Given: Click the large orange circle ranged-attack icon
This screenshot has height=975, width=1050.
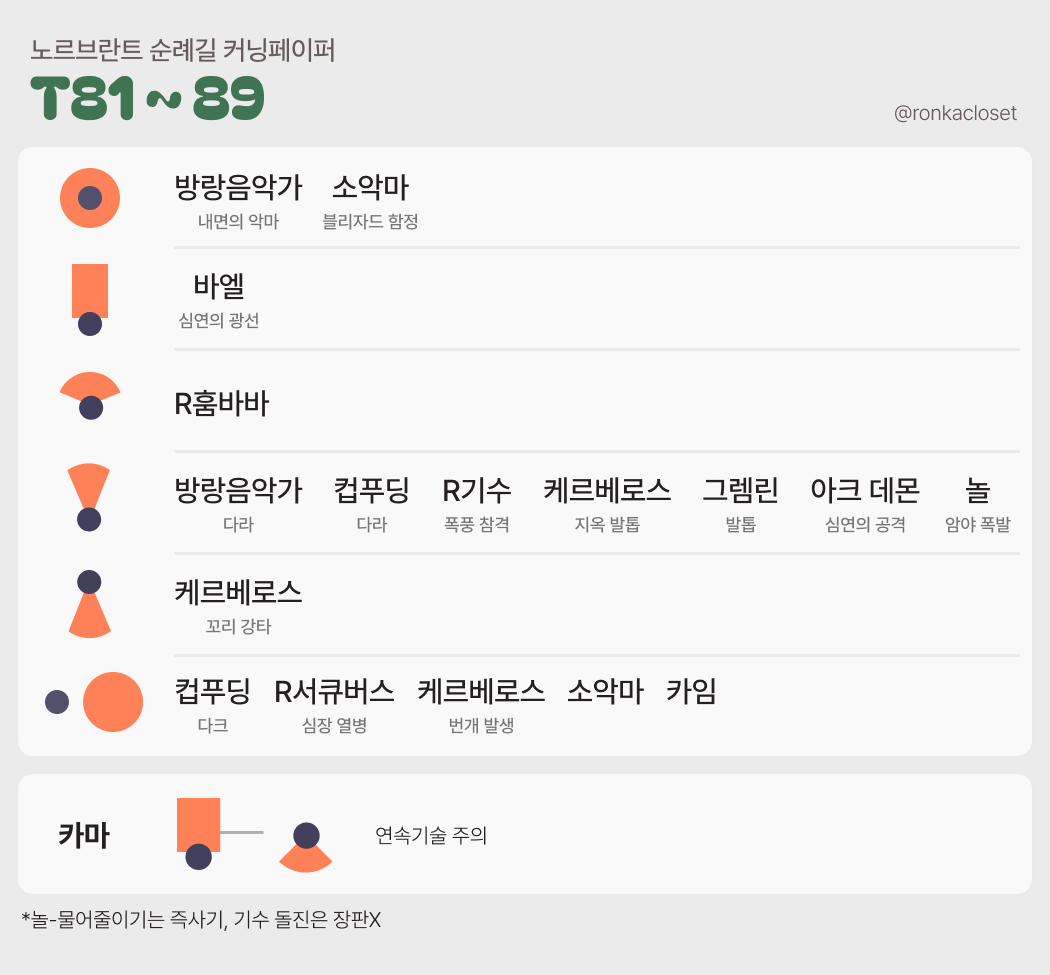Looking at the screenshot, I should coord(113,702).
